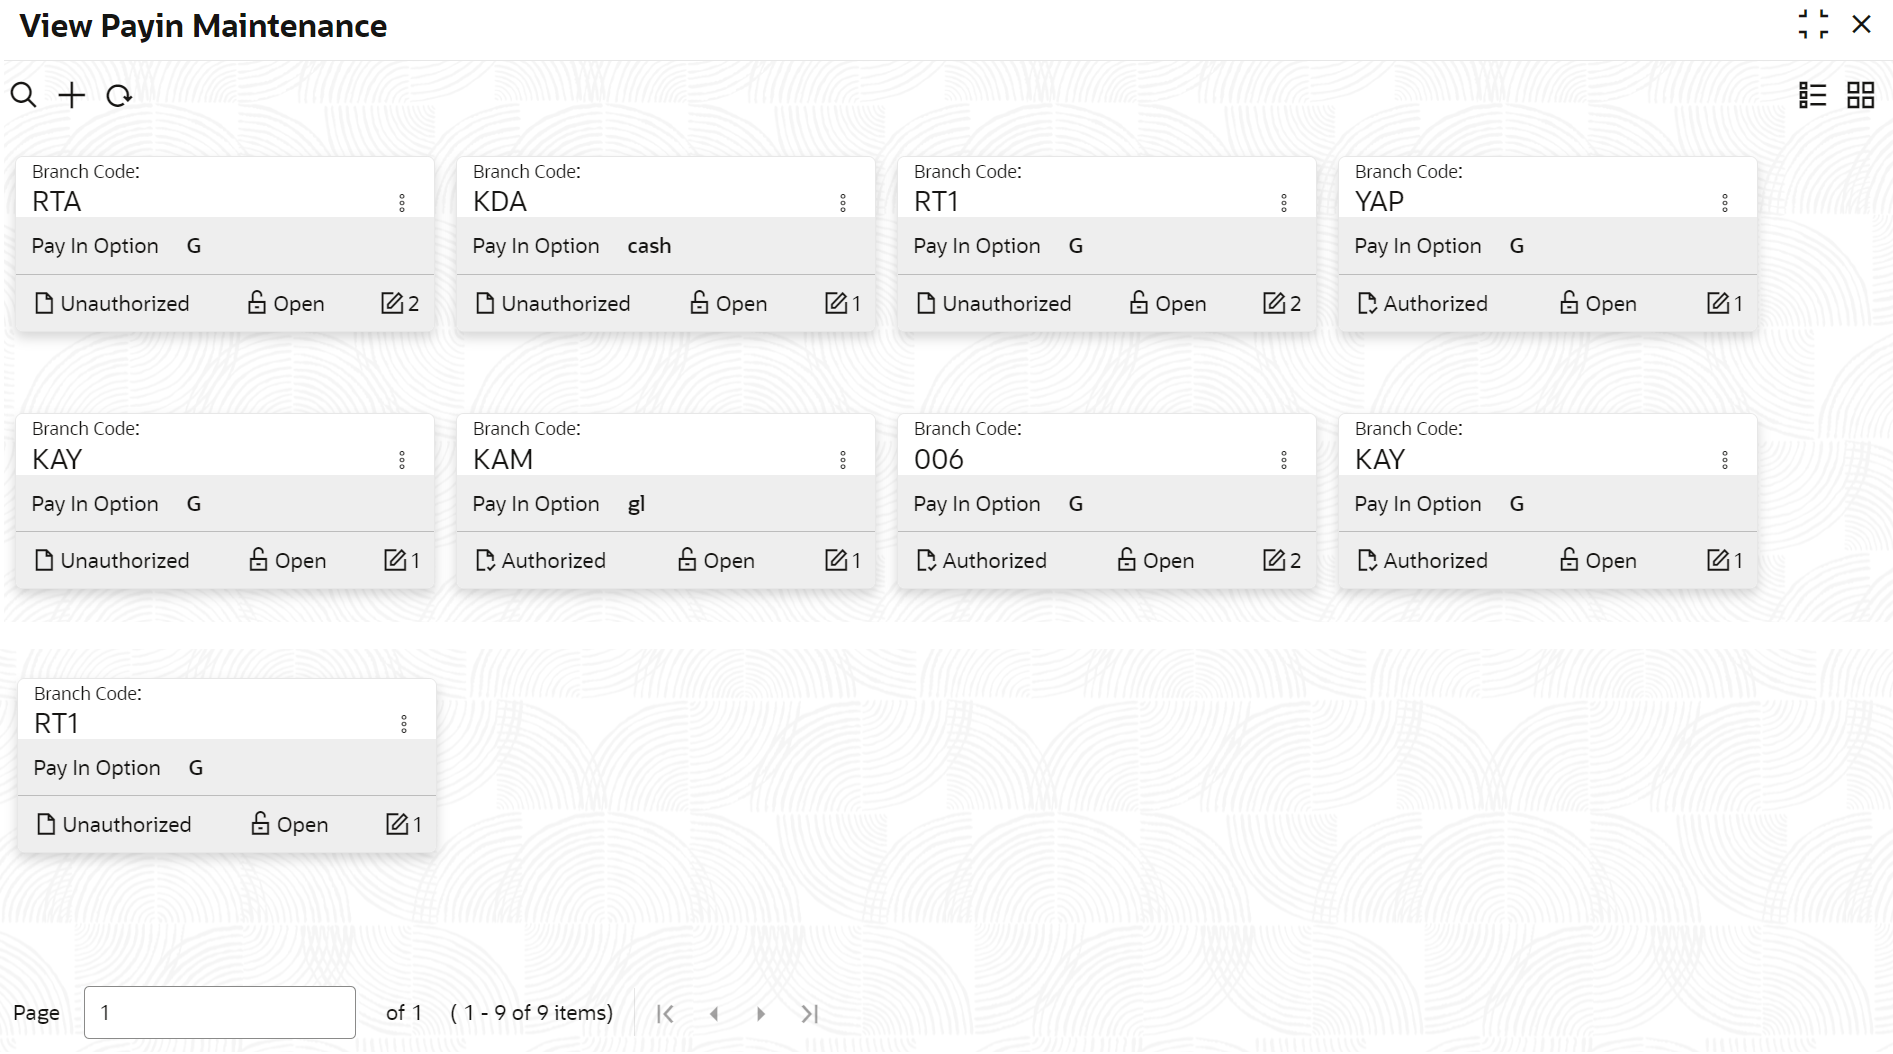Open options menu for branch 006 card
This screenshot has width=1893, height=1054.
coord(1284,460)
